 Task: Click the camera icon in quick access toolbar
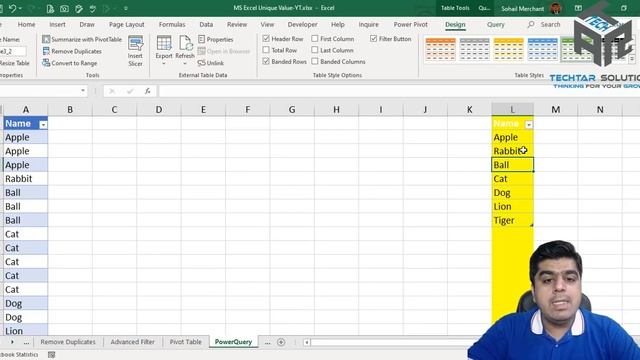[x=64, y=9]
